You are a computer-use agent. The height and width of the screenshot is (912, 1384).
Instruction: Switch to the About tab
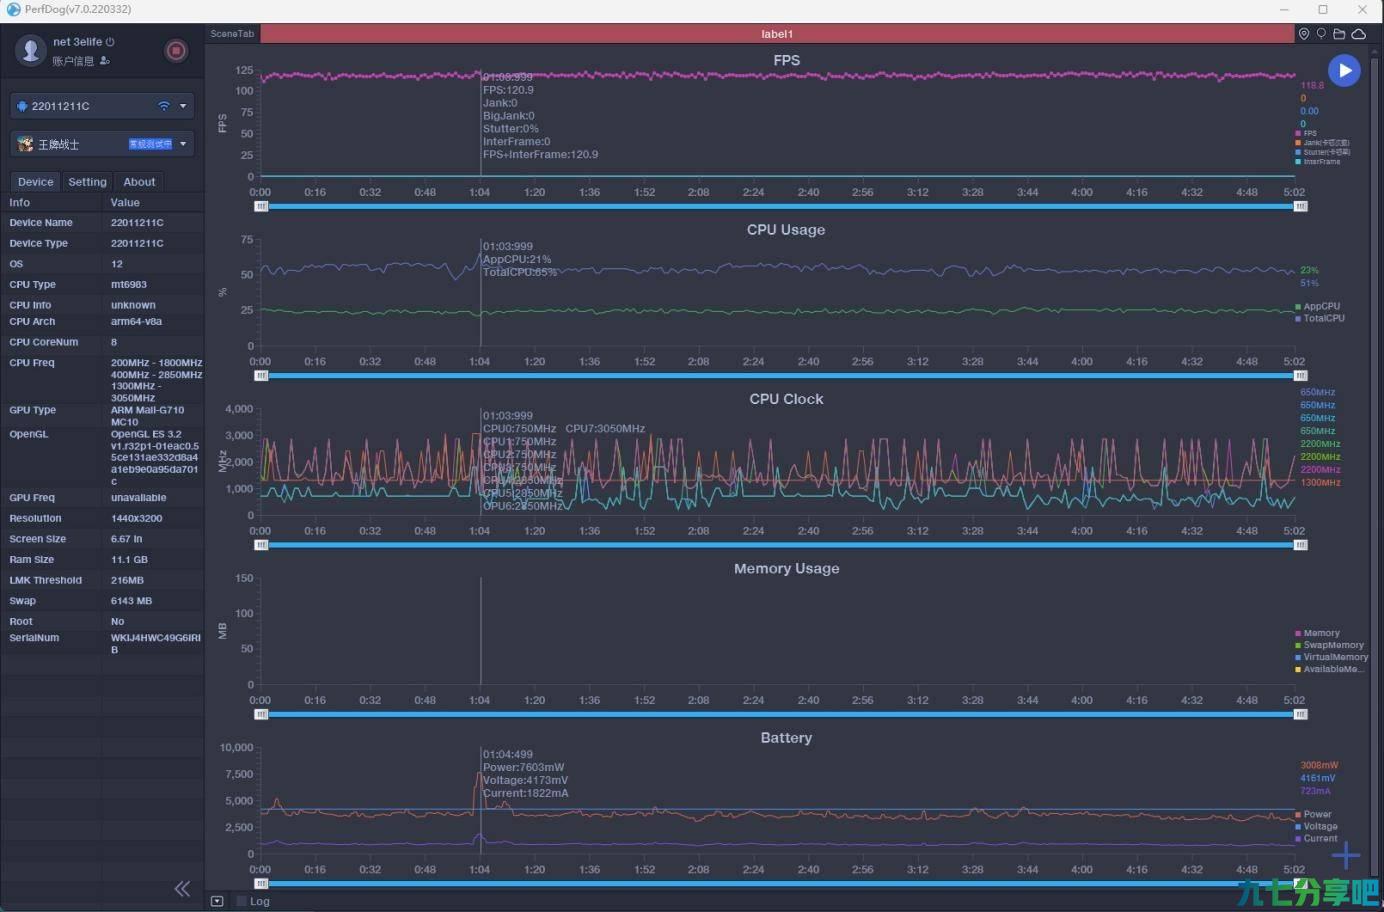coord(139,182)
